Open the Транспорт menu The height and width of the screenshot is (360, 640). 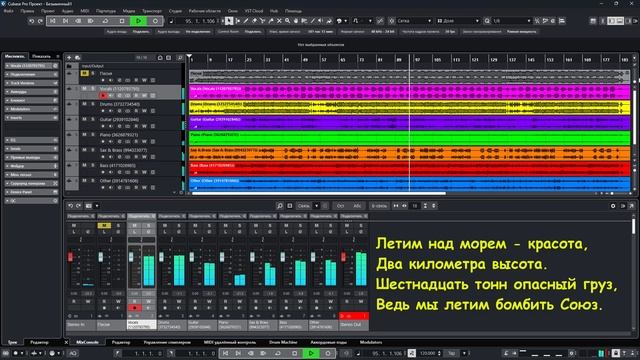tap(152, 11)
